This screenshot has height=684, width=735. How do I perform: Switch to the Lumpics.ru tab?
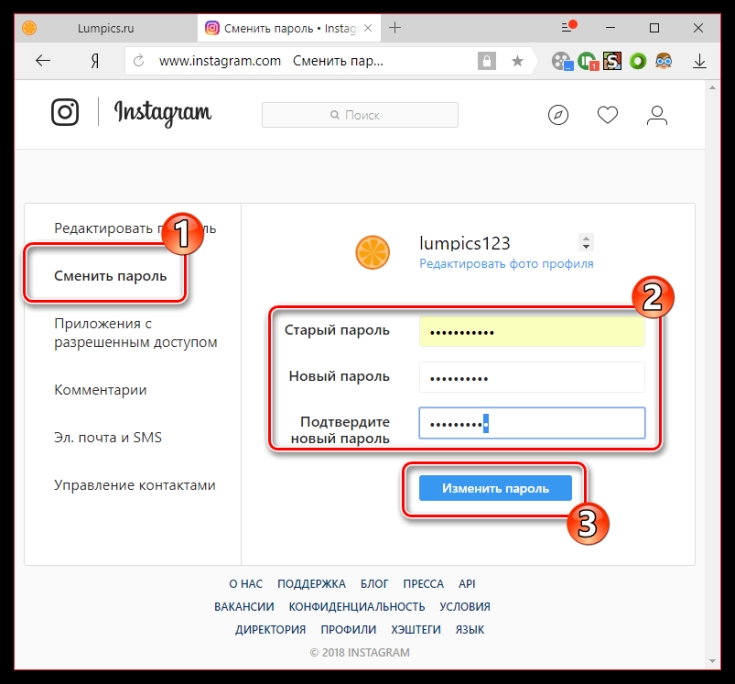click(106, 28)
